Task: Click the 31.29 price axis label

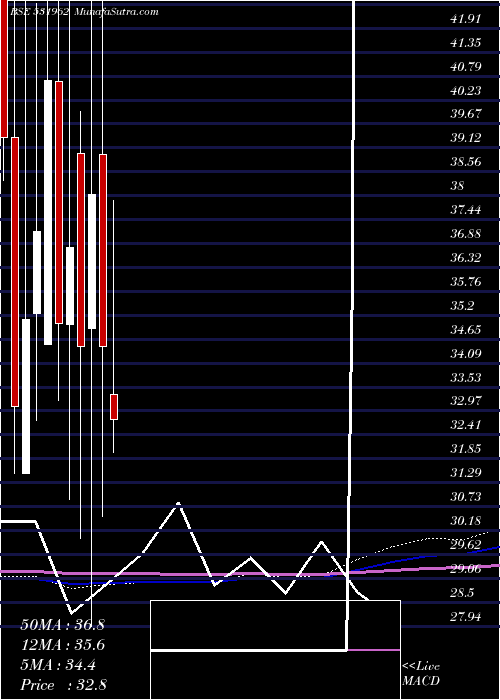Action: [466, 473]
